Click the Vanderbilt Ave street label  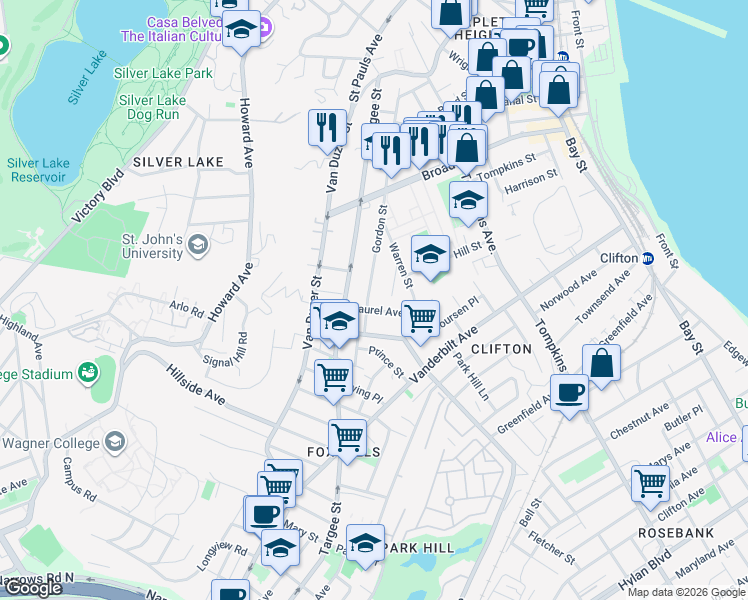(x=443, y=354)
